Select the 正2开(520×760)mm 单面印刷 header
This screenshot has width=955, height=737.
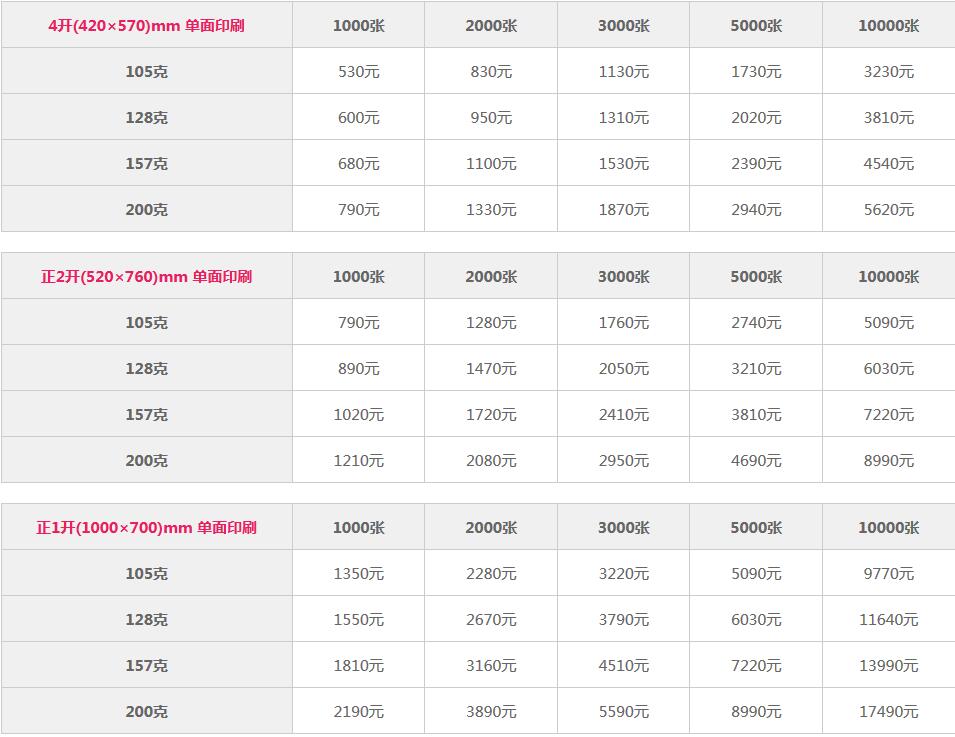point(146,277)
